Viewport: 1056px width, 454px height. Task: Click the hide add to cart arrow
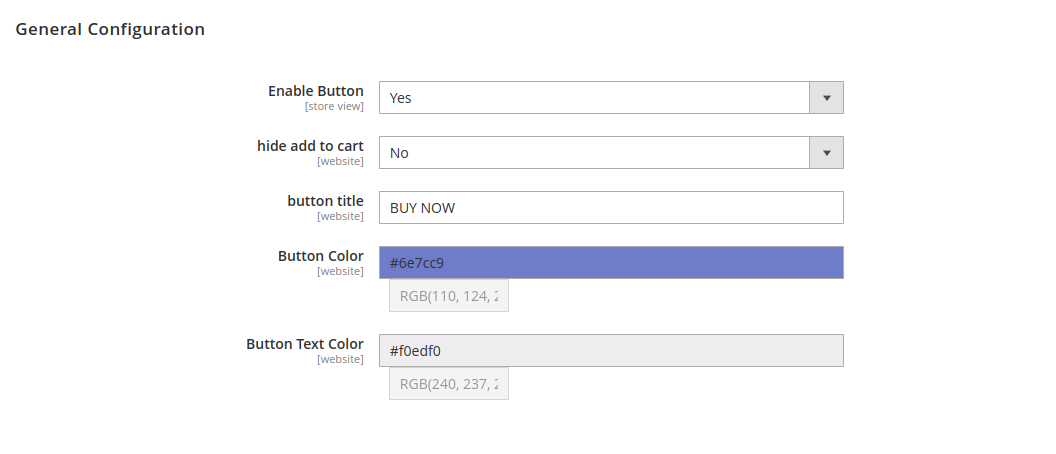[x=826, y=153]
